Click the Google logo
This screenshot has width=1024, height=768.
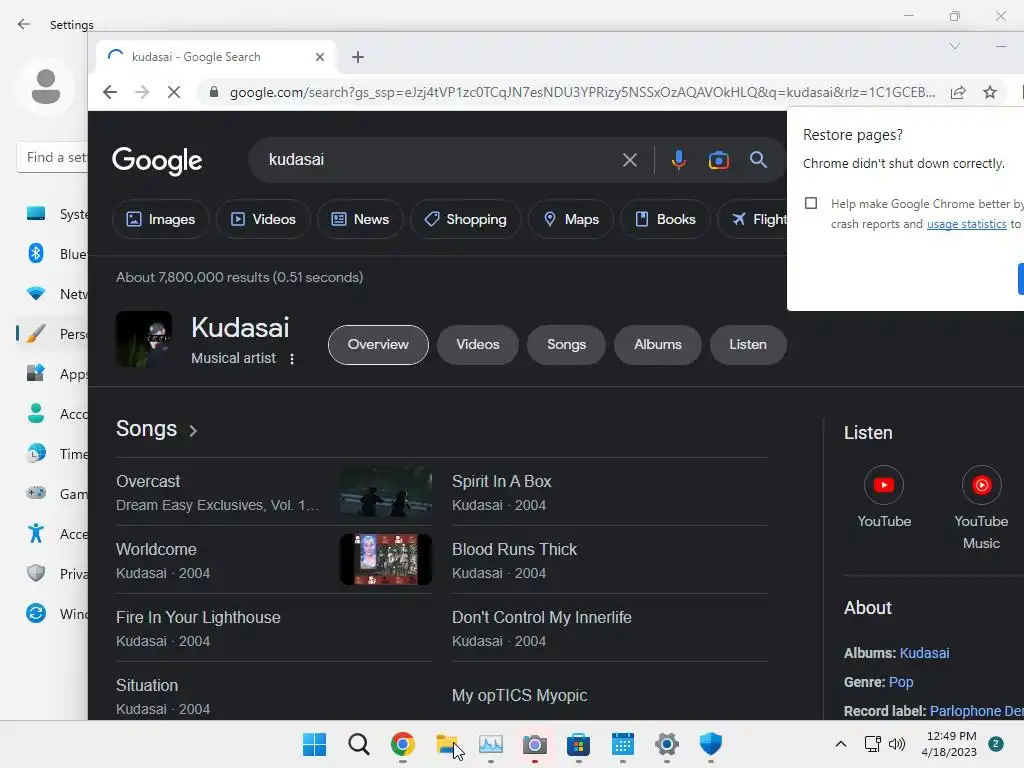157,161
